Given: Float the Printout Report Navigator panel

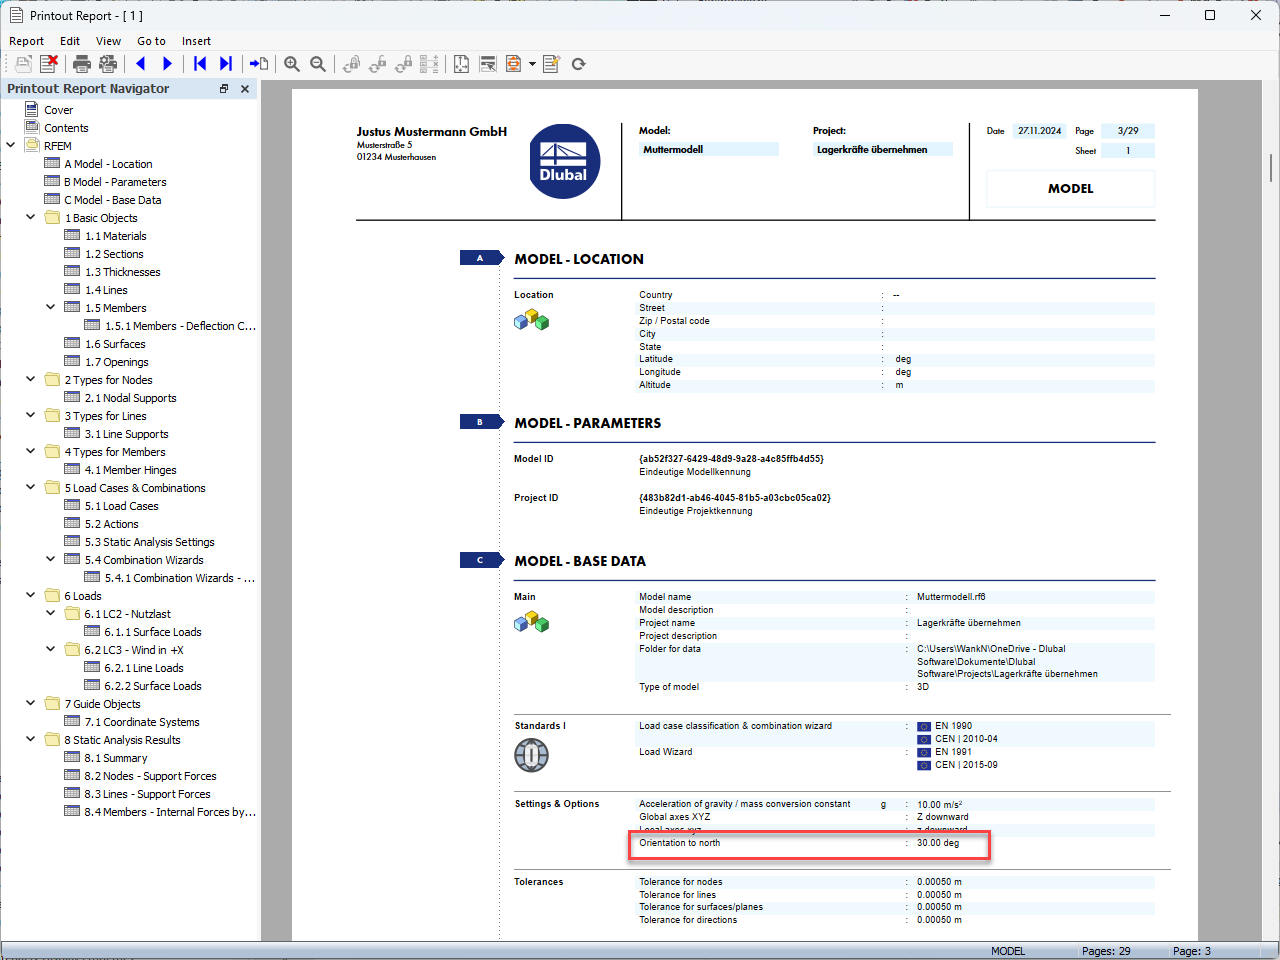Looking at the screenshot, I should [224, 88].
